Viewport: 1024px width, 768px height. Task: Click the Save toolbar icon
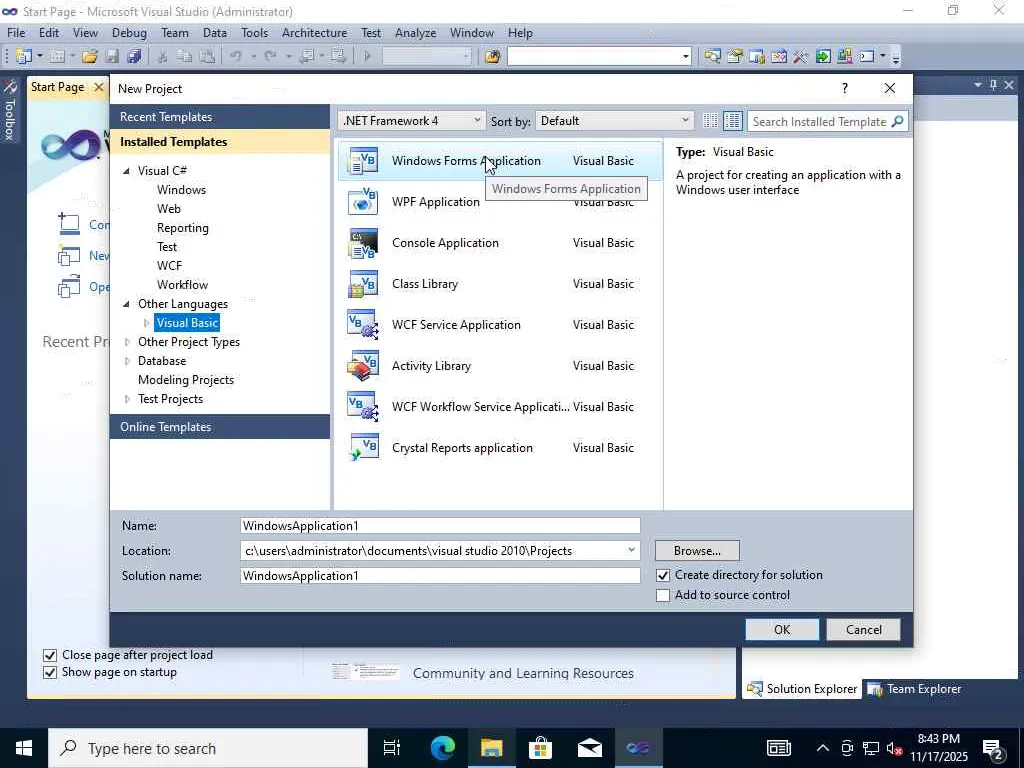112,56
